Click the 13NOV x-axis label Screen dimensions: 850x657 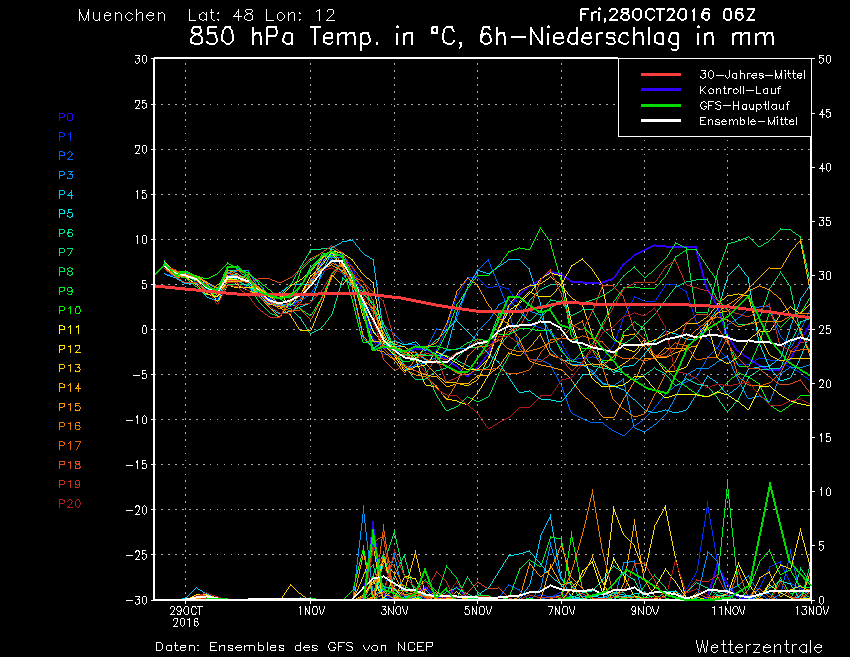(813, 611)
